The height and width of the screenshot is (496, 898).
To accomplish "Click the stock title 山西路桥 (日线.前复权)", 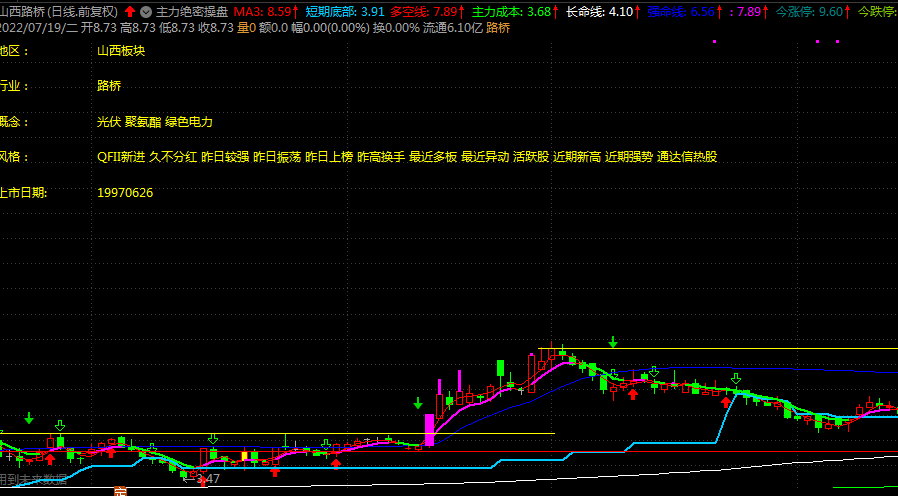I will coord(59,11).
